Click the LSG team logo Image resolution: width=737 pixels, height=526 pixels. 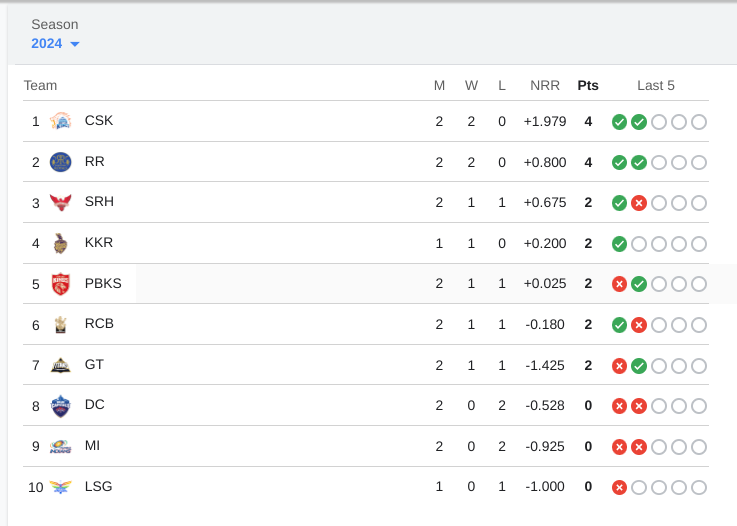coord(61,487)
